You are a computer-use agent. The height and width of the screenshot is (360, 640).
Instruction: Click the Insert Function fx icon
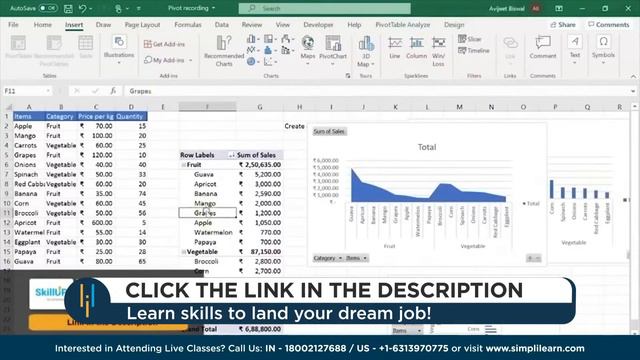point(113,91)
